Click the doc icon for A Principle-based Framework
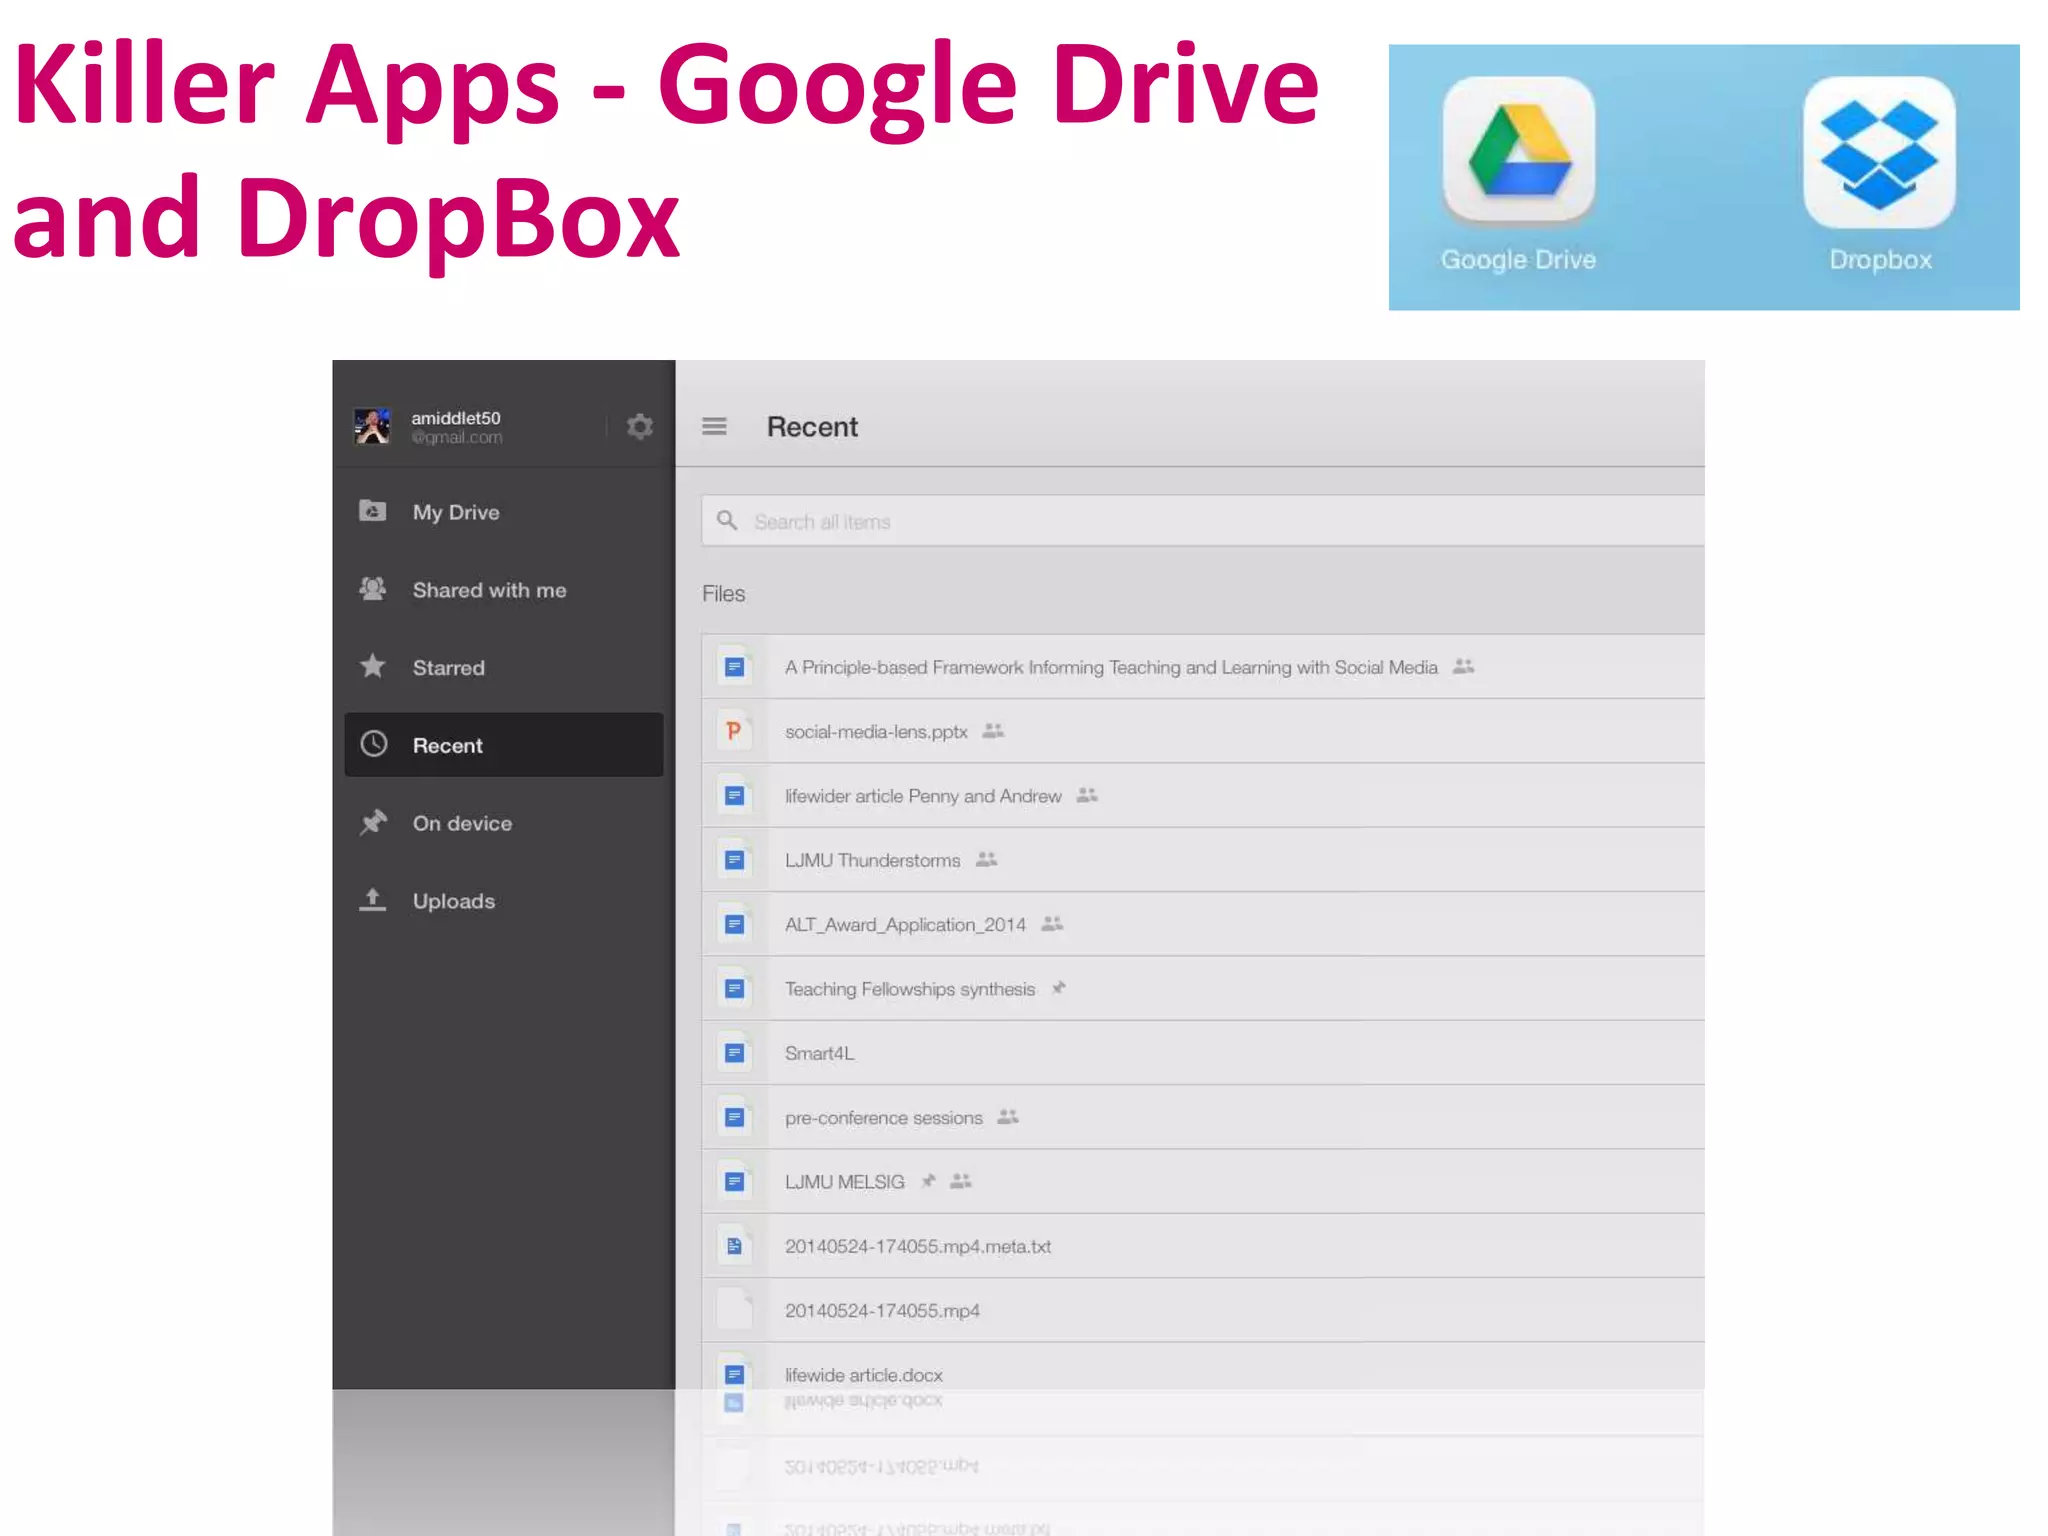 pos(735,667)
